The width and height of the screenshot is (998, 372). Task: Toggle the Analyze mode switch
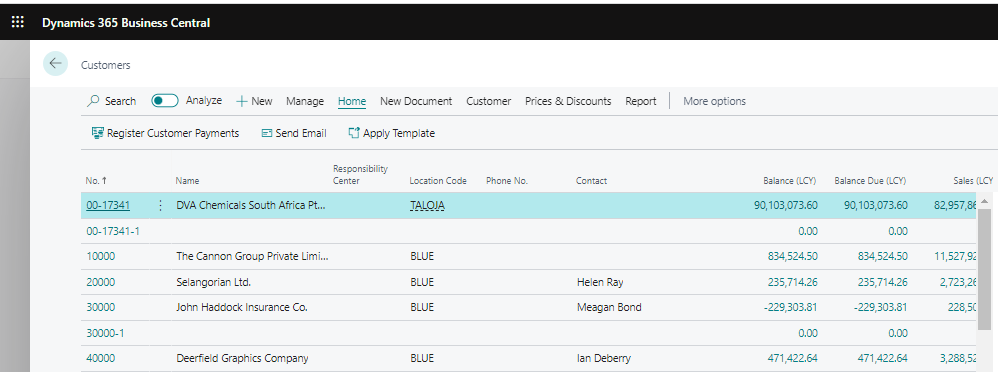[x=165, y=101]
